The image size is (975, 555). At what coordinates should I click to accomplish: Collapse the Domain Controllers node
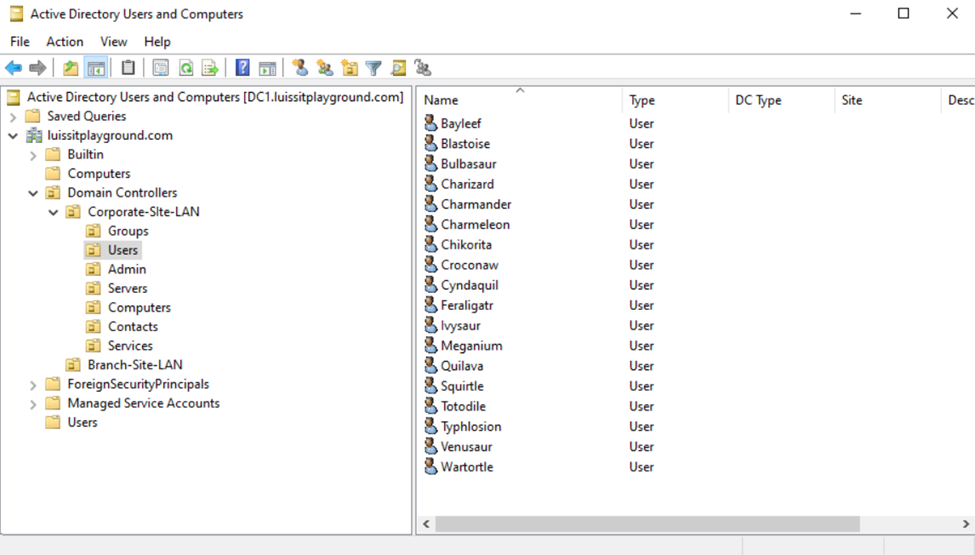33,193
